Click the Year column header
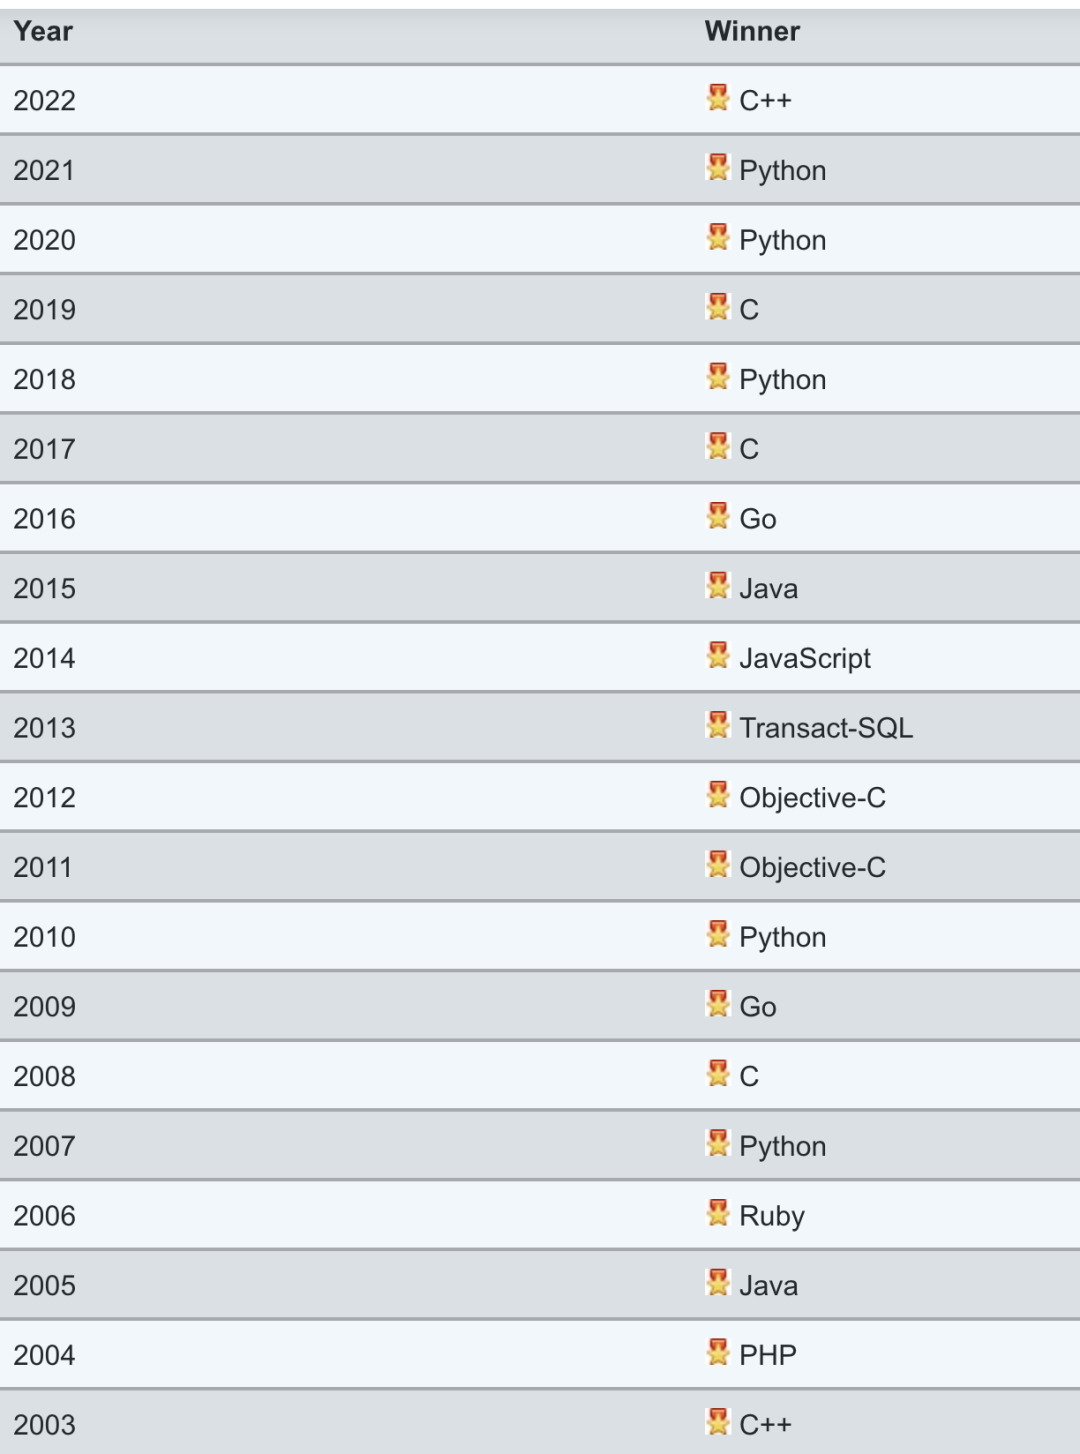 43,32
